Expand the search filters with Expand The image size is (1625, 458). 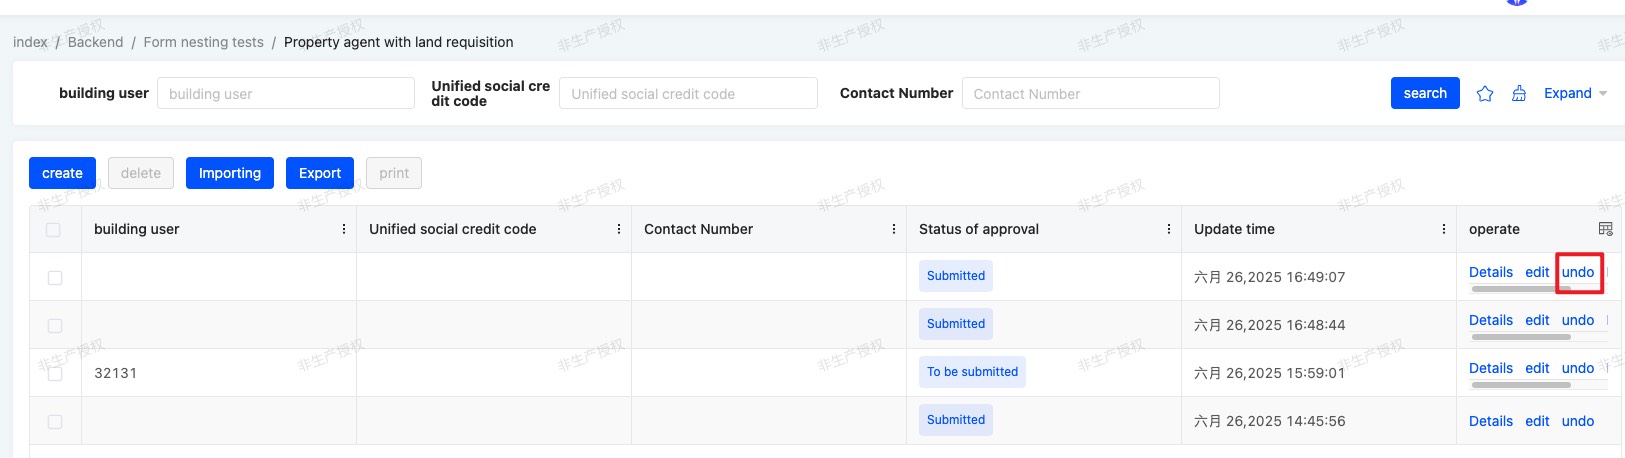point(1567,93)
